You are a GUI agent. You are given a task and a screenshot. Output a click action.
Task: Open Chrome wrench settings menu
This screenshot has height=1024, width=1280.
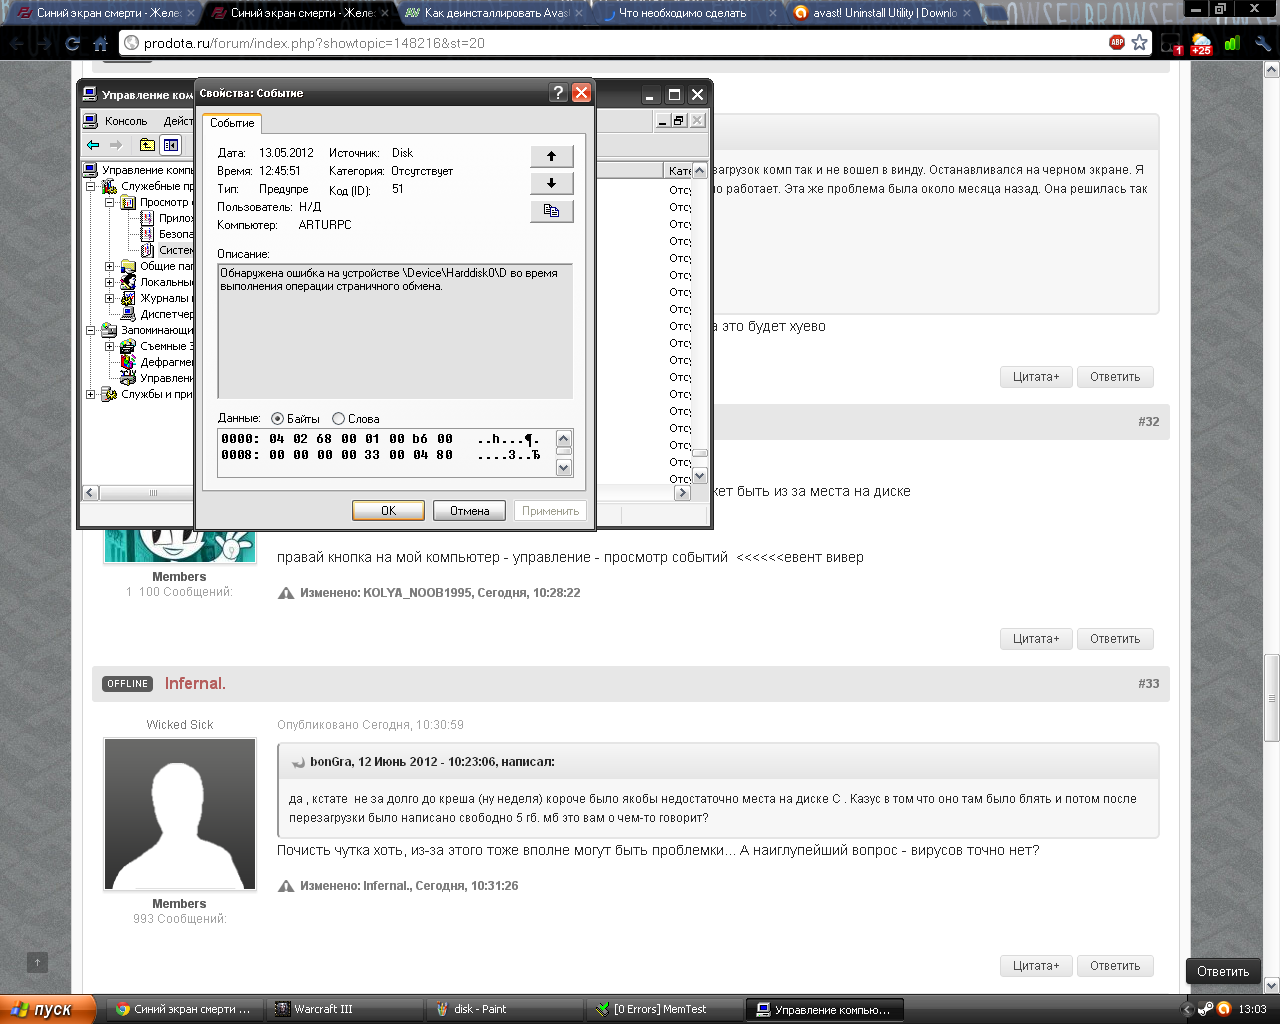[1262, 43]
